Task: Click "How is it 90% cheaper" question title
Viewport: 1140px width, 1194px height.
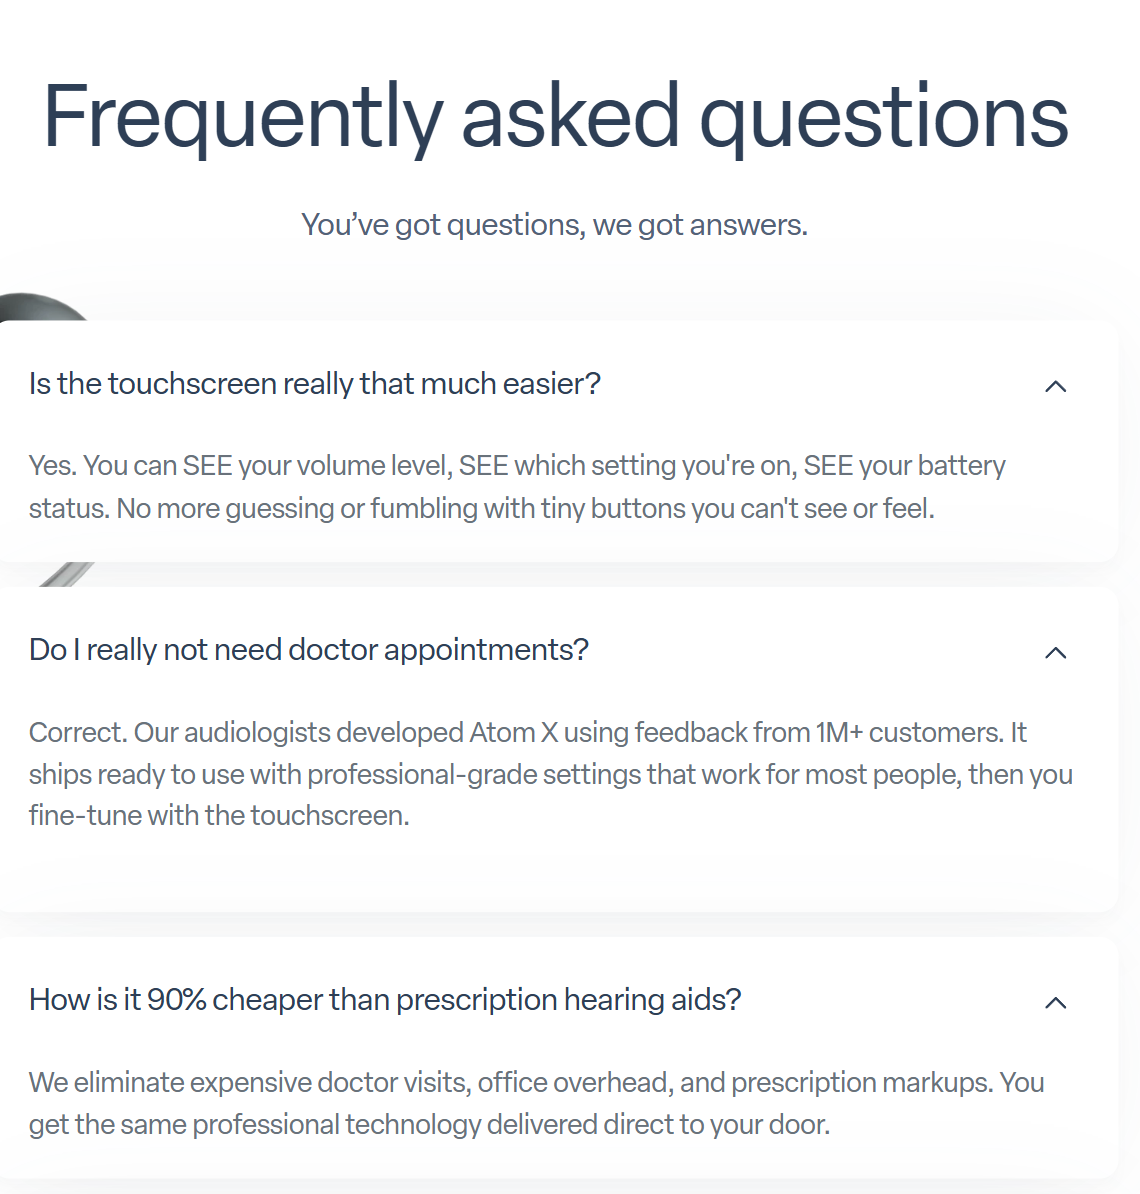Action: [x=385, y=1000]
